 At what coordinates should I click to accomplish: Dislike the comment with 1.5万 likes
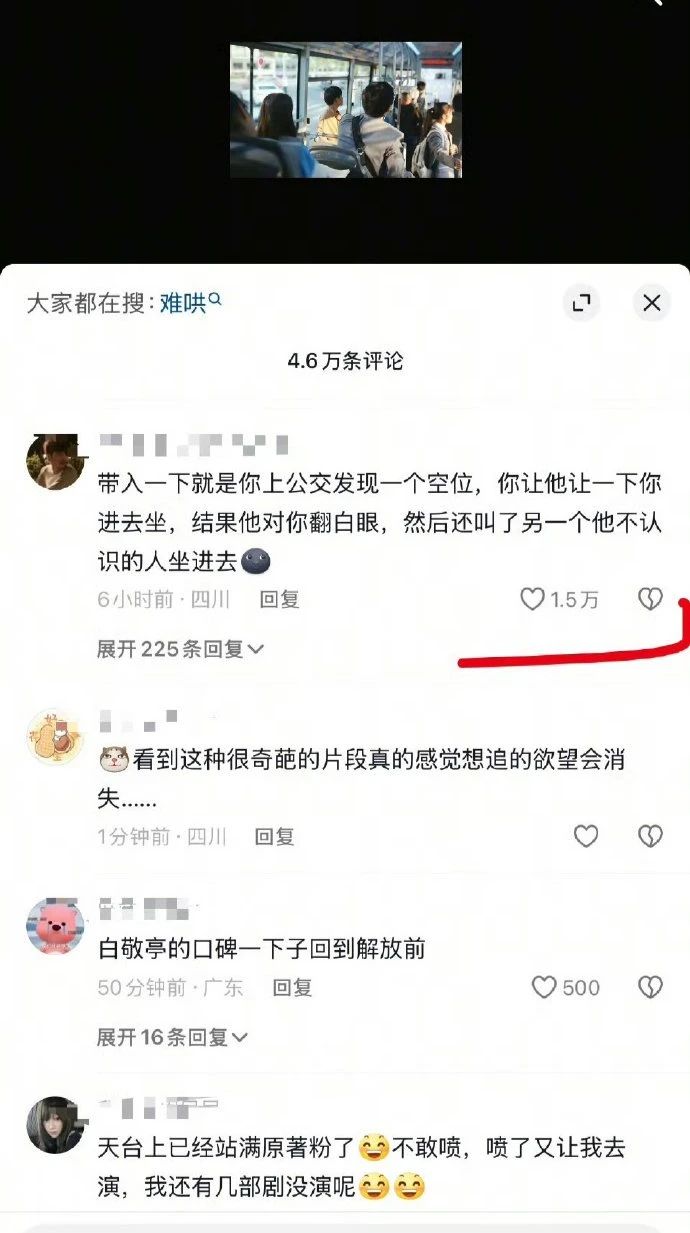tap(650, 599)
